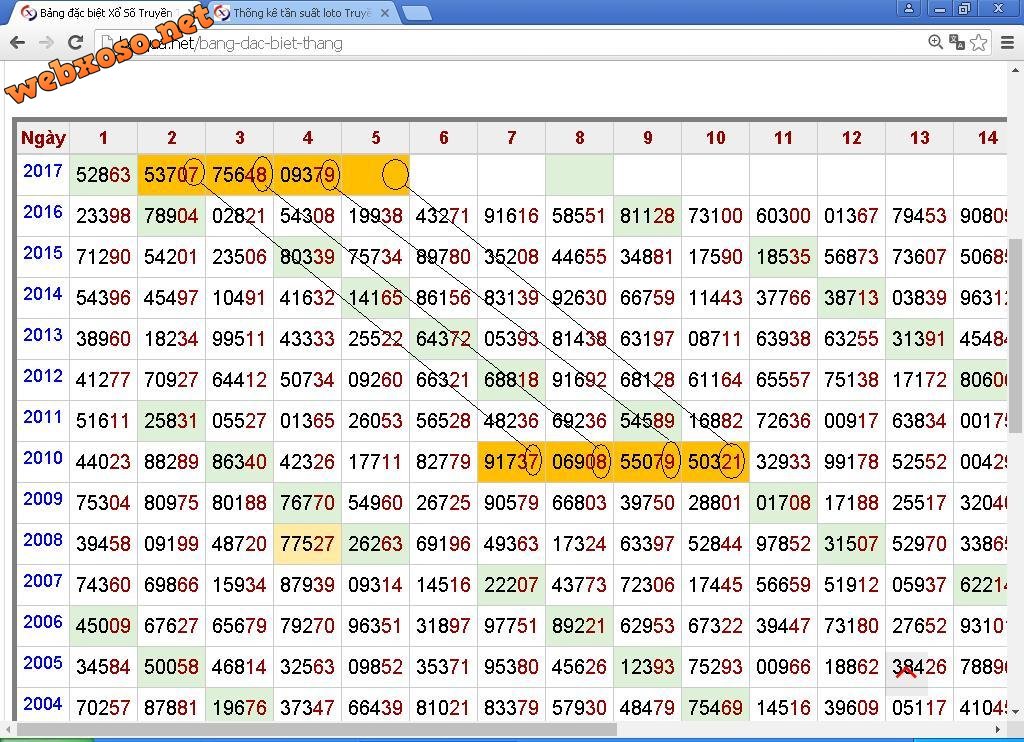
Task: Click the horizontal scrollbar thumb
Action: [317, 729]
